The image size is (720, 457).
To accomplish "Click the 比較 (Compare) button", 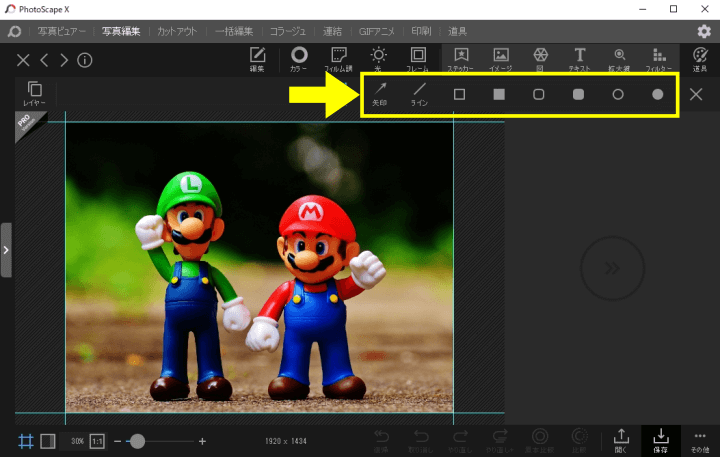I will pyautogui.click(x=579, y=441).
